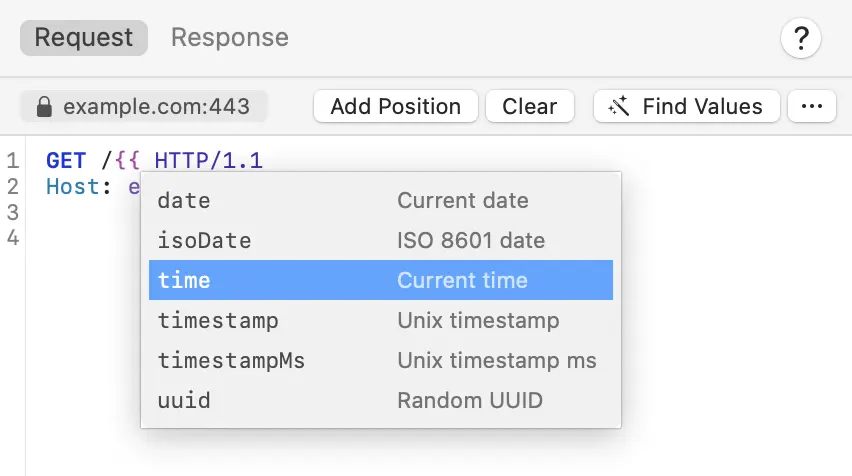Click the magic wand Find Values icon
Screen dimensions: 852x476
point(620,107)
